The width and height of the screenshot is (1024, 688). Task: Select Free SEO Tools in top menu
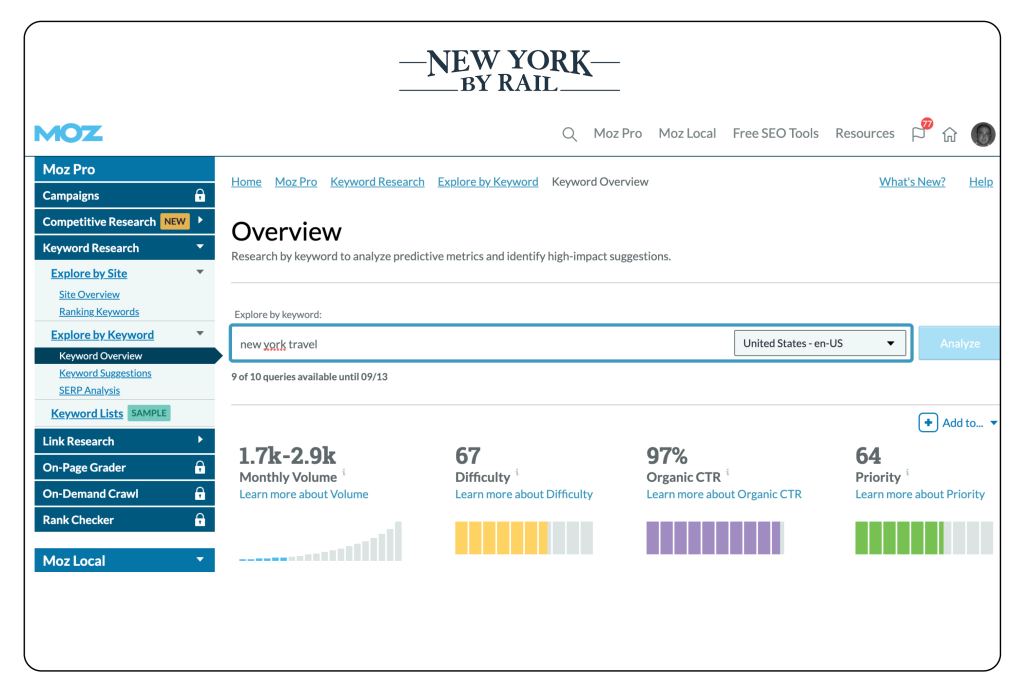(x=775, y=134)
